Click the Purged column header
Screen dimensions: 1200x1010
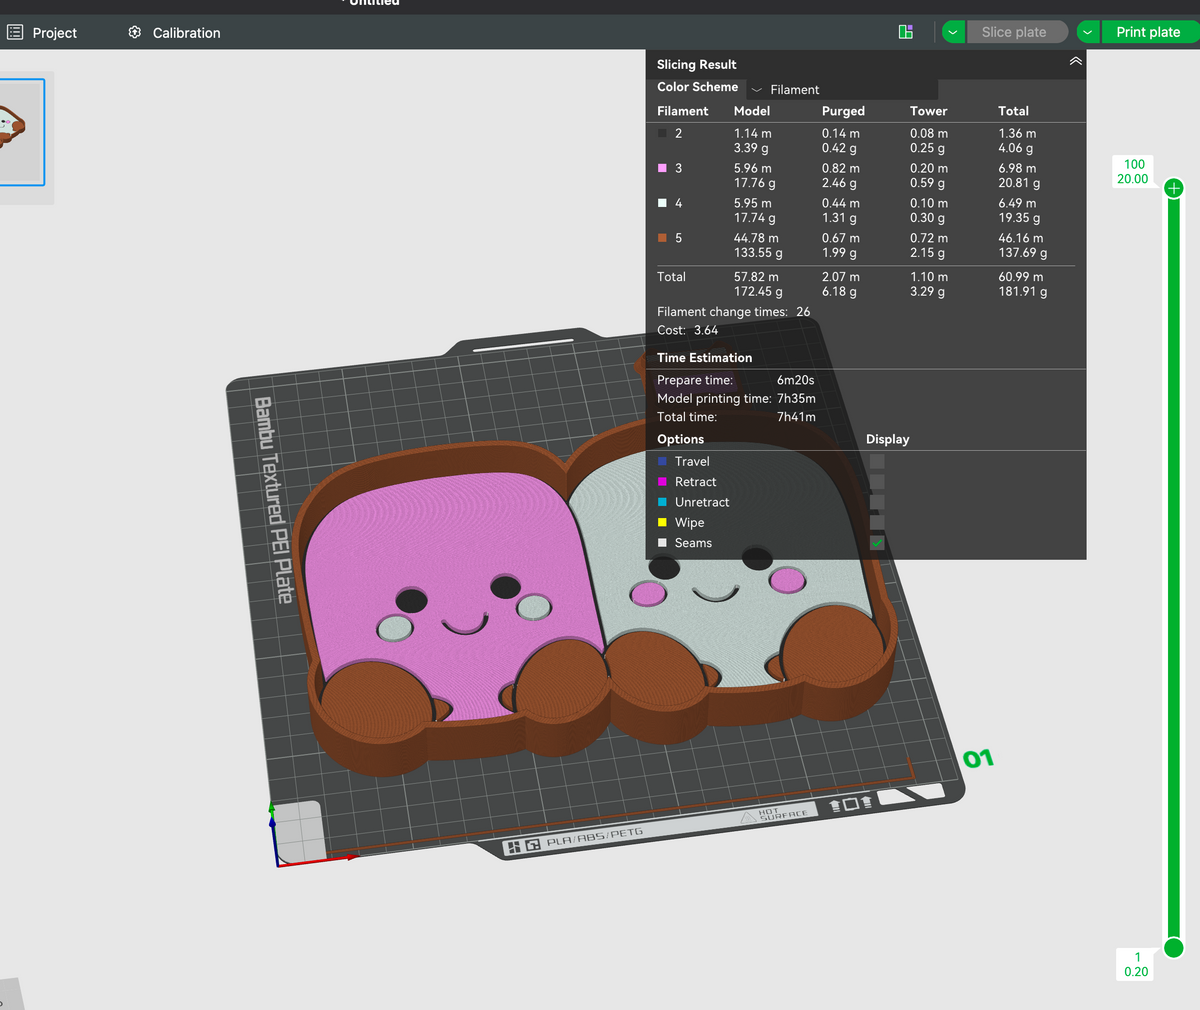pos(843,111)
